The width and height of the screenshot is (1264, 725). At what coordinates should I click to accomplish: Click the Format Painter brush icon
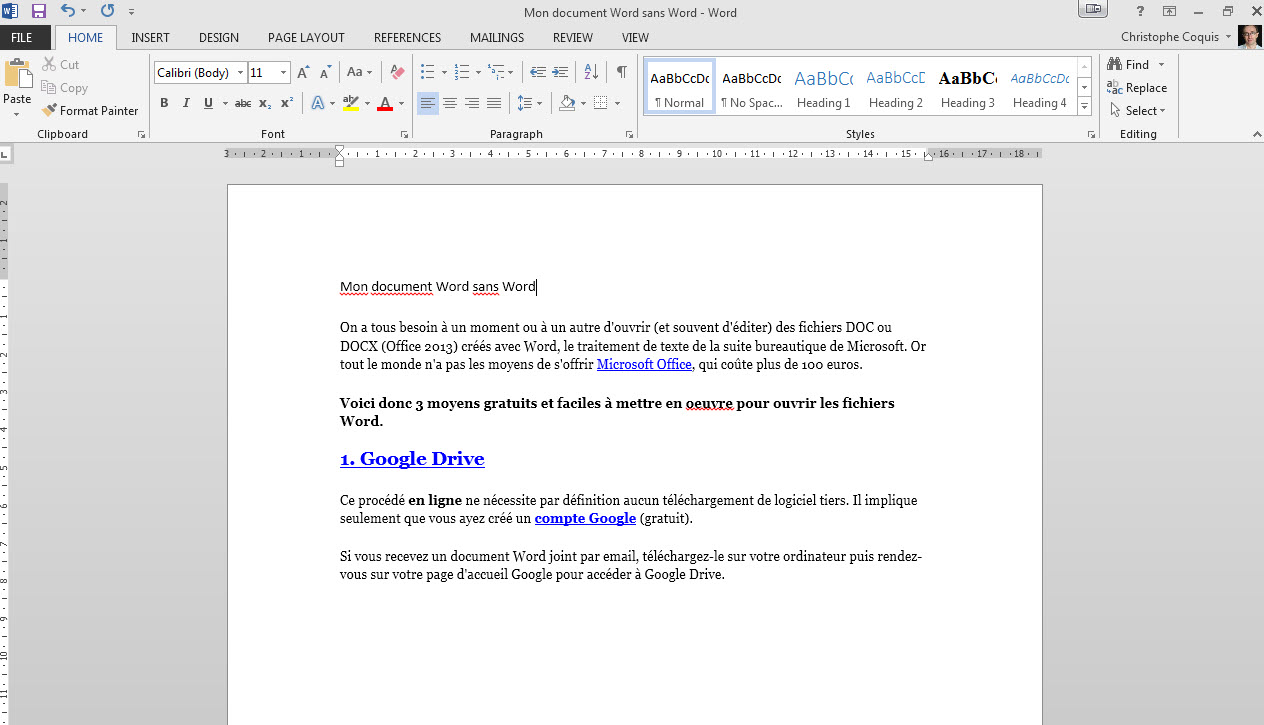[49, 111]
